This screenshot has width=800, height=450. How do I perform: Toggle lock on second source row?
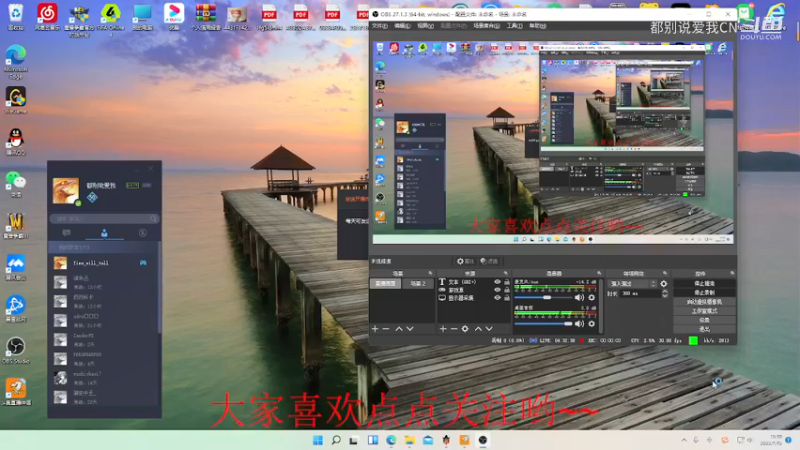(507, 290)
